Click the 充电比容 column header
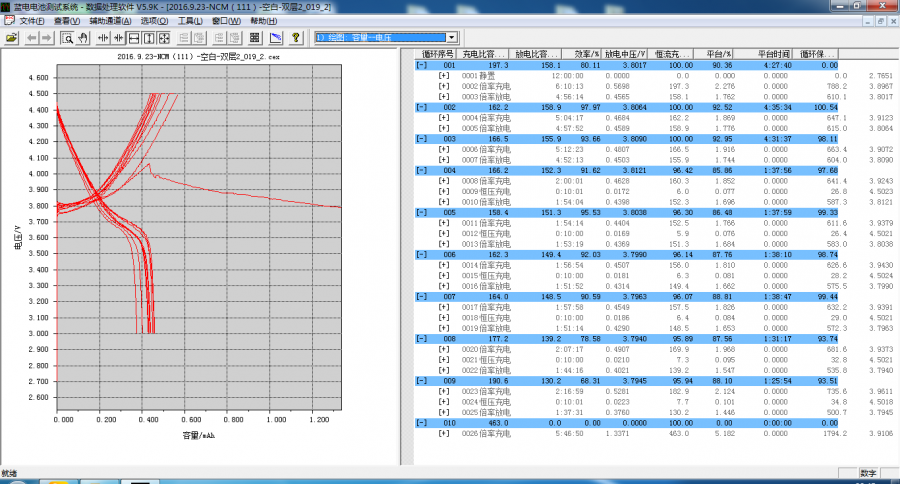This screenshot has width=900, height=484. (483, 54)
